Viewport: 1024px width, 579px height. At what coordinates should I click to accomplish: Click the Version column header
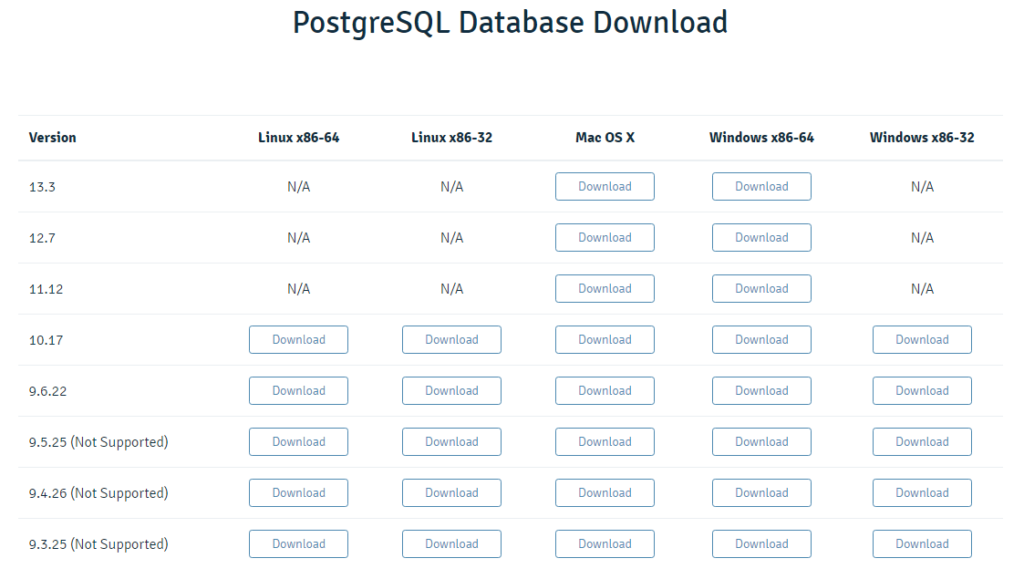pos(52,138)
